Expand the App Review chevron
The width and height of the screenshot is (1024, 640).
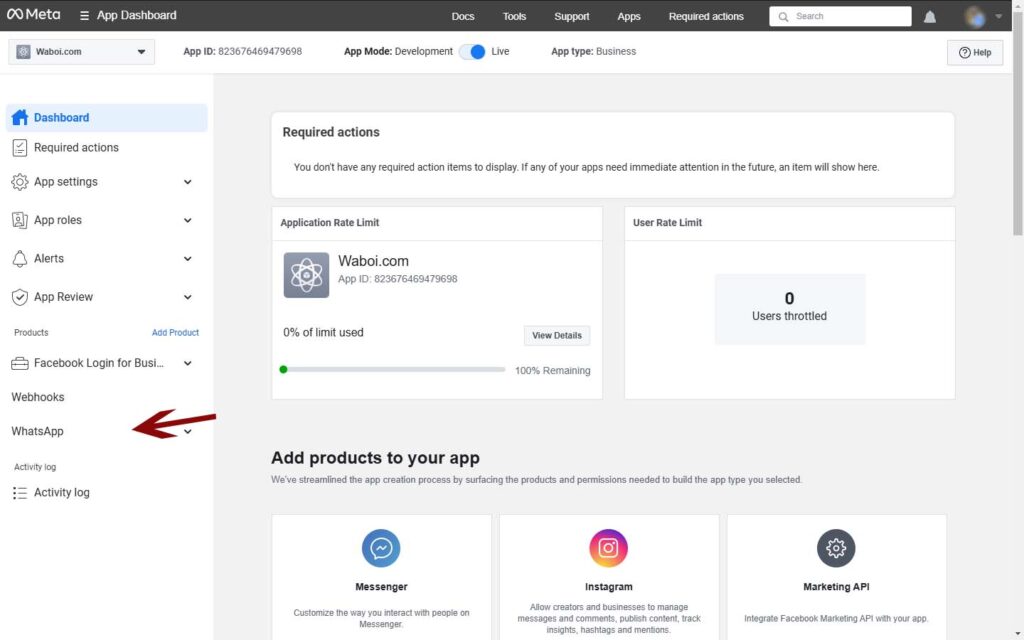pos(187,297)
